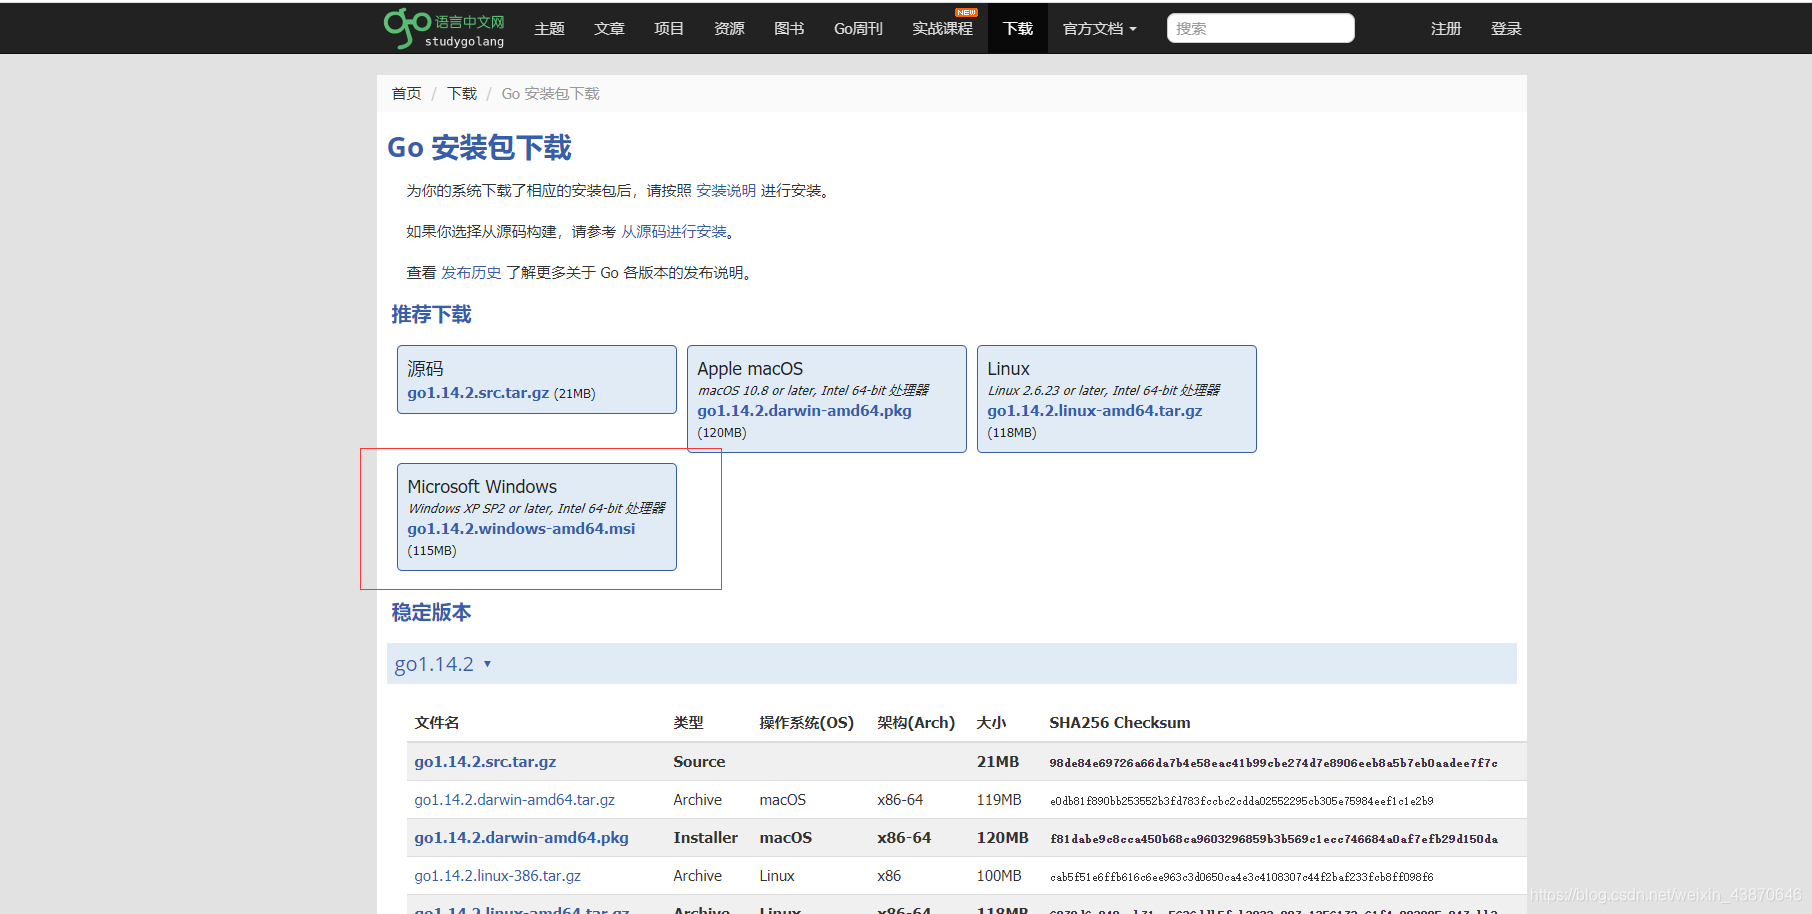Image resolution: width=1812 pixels, height=914 pixels.
Task: Click the Go 安装包下载 page heading
Action: pyautogui.click(x=479, y=148)
